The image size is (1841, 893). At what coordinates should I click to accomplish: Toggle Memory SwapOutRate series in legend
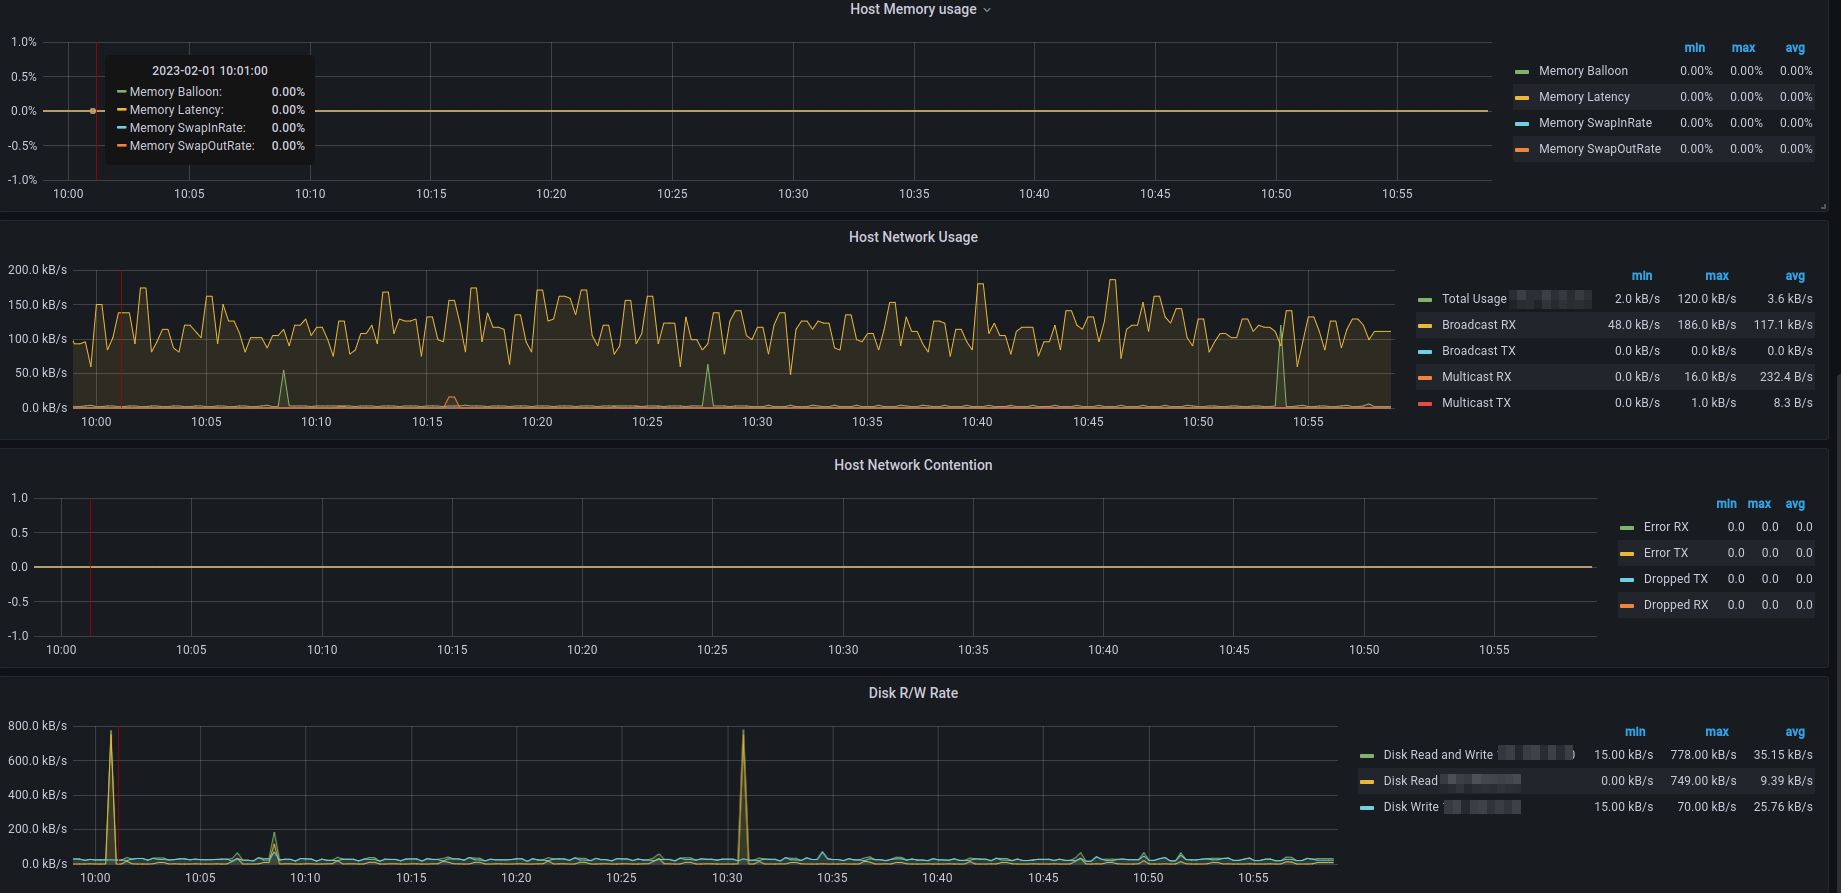tap(1599, 149)
